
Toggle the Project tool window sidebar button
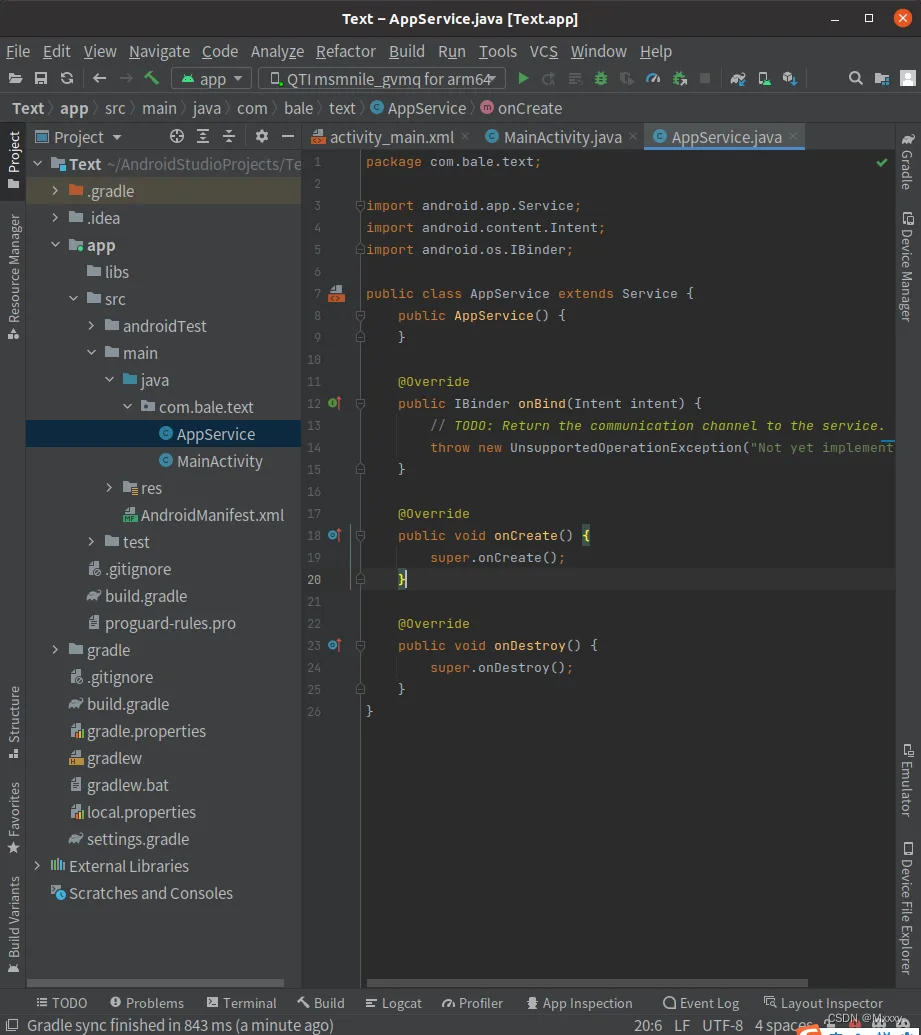coord(13,159)
